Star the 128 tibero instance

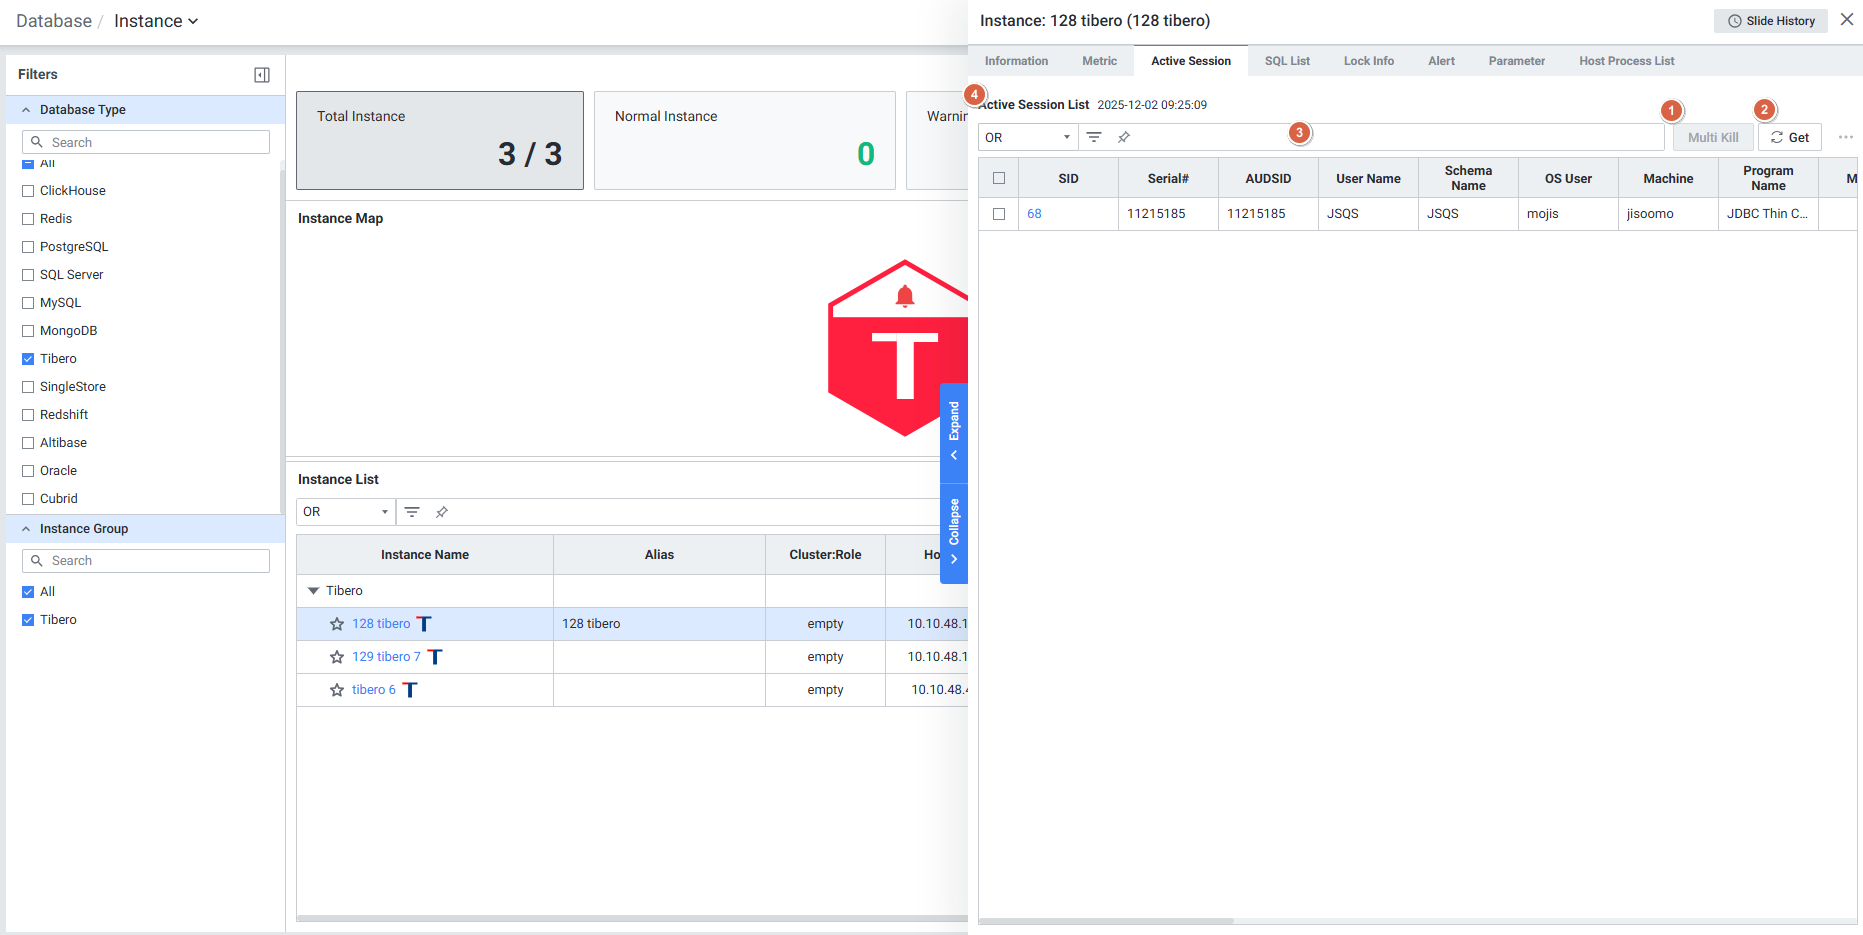337,624
